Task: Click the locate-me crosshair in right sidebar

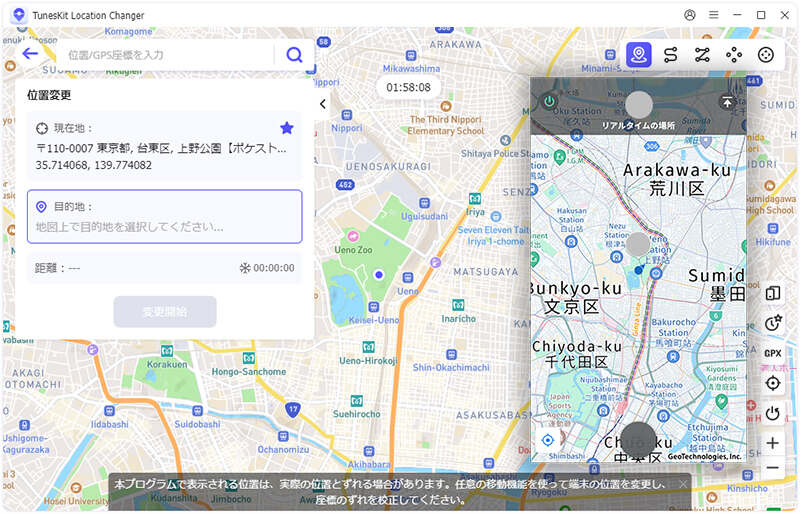Action: point(772,383)
